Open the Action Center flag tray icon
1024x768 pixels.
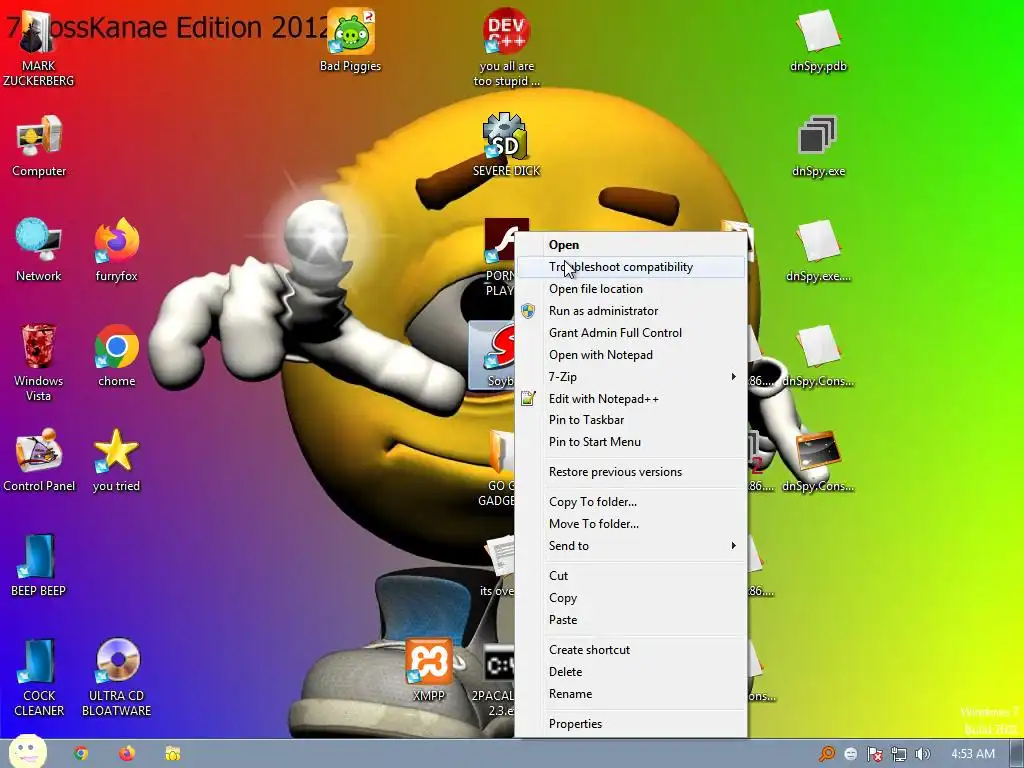click(x=874, y=754)
